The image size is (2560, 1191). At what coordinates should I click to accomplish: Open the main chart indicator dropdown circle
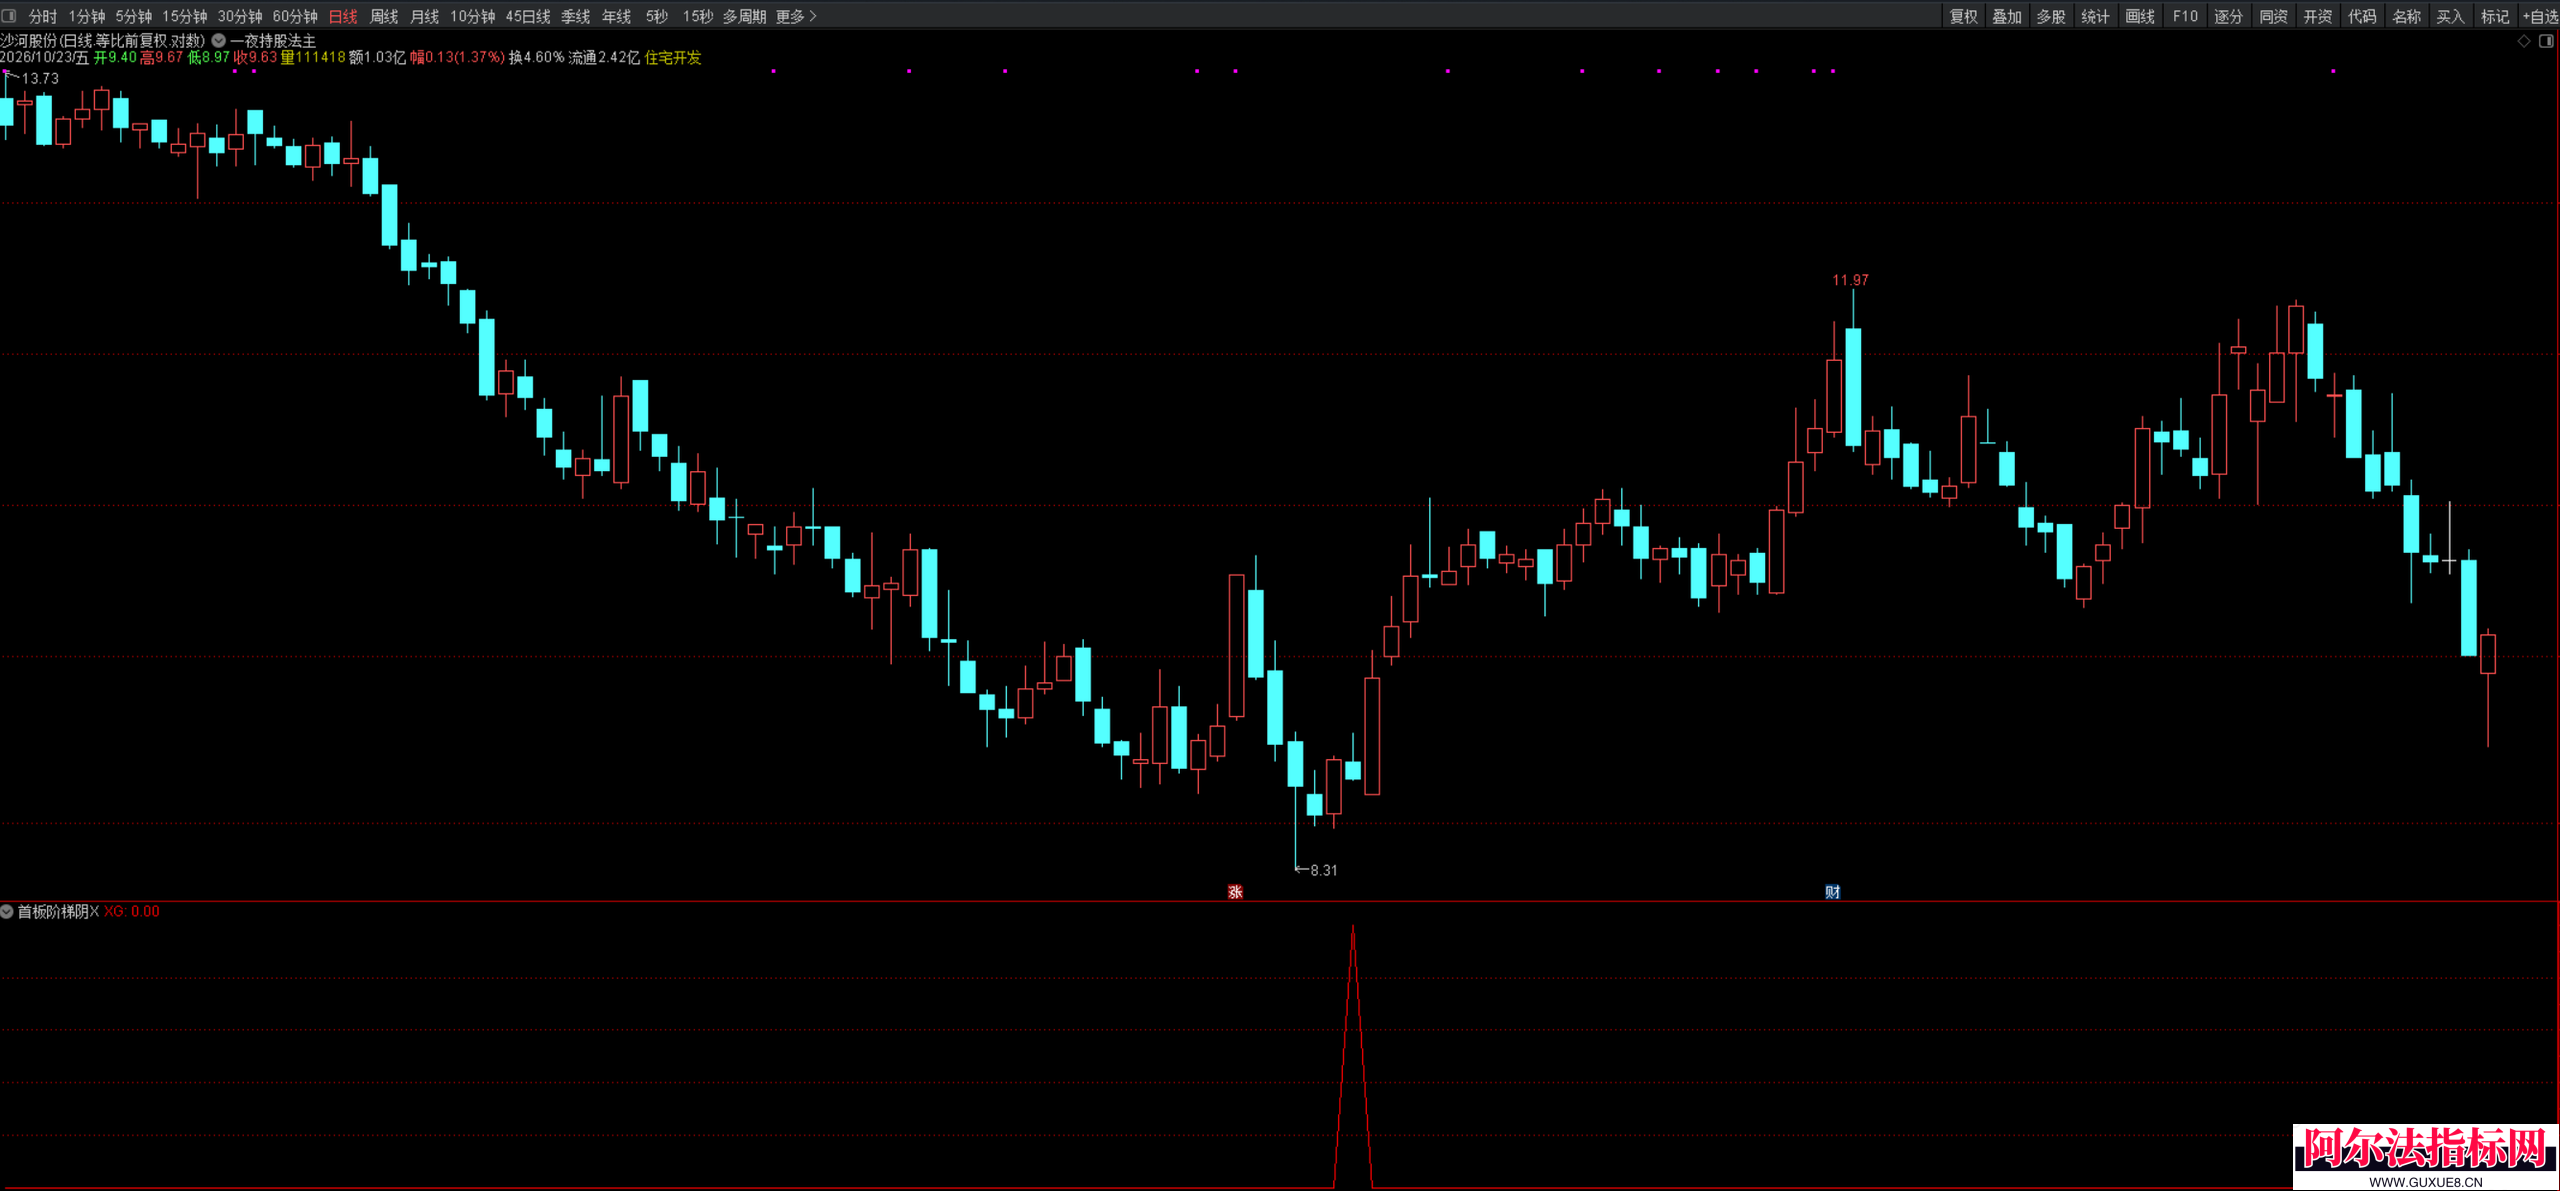point(218,41)
